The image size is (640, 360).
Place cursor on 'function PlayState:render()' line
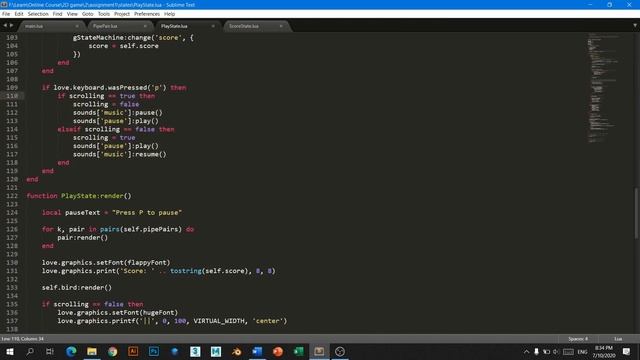click(x=79, y=196)
